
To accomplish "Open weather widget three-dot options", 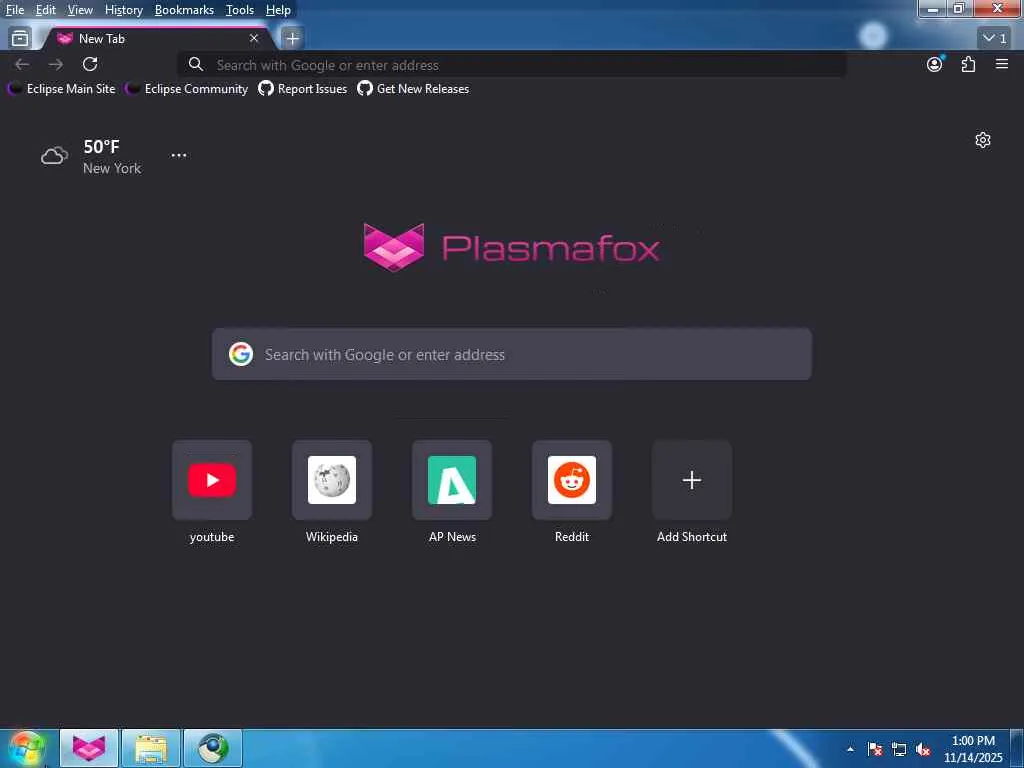I will pyautogui.click(x=178, y=155).
